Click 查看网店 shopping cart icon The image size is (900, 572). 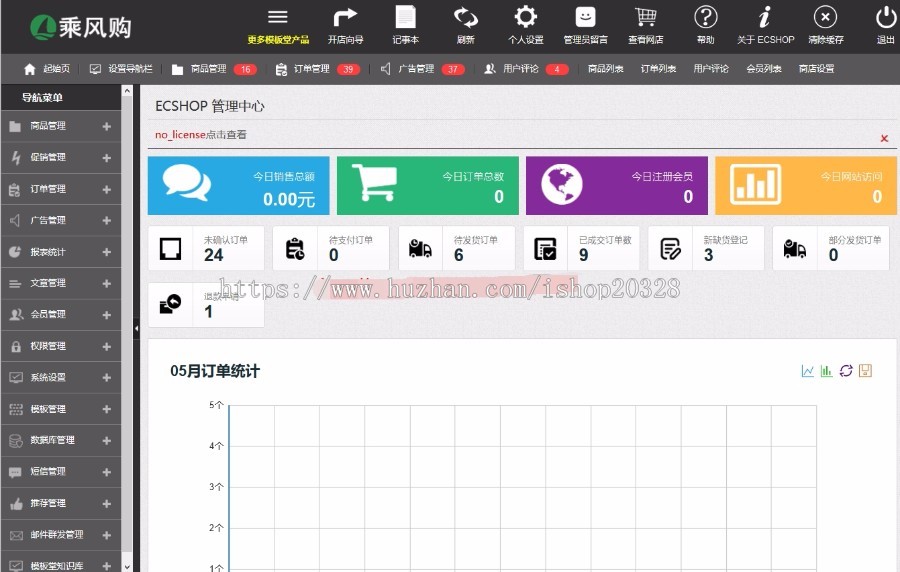[646, 17]
